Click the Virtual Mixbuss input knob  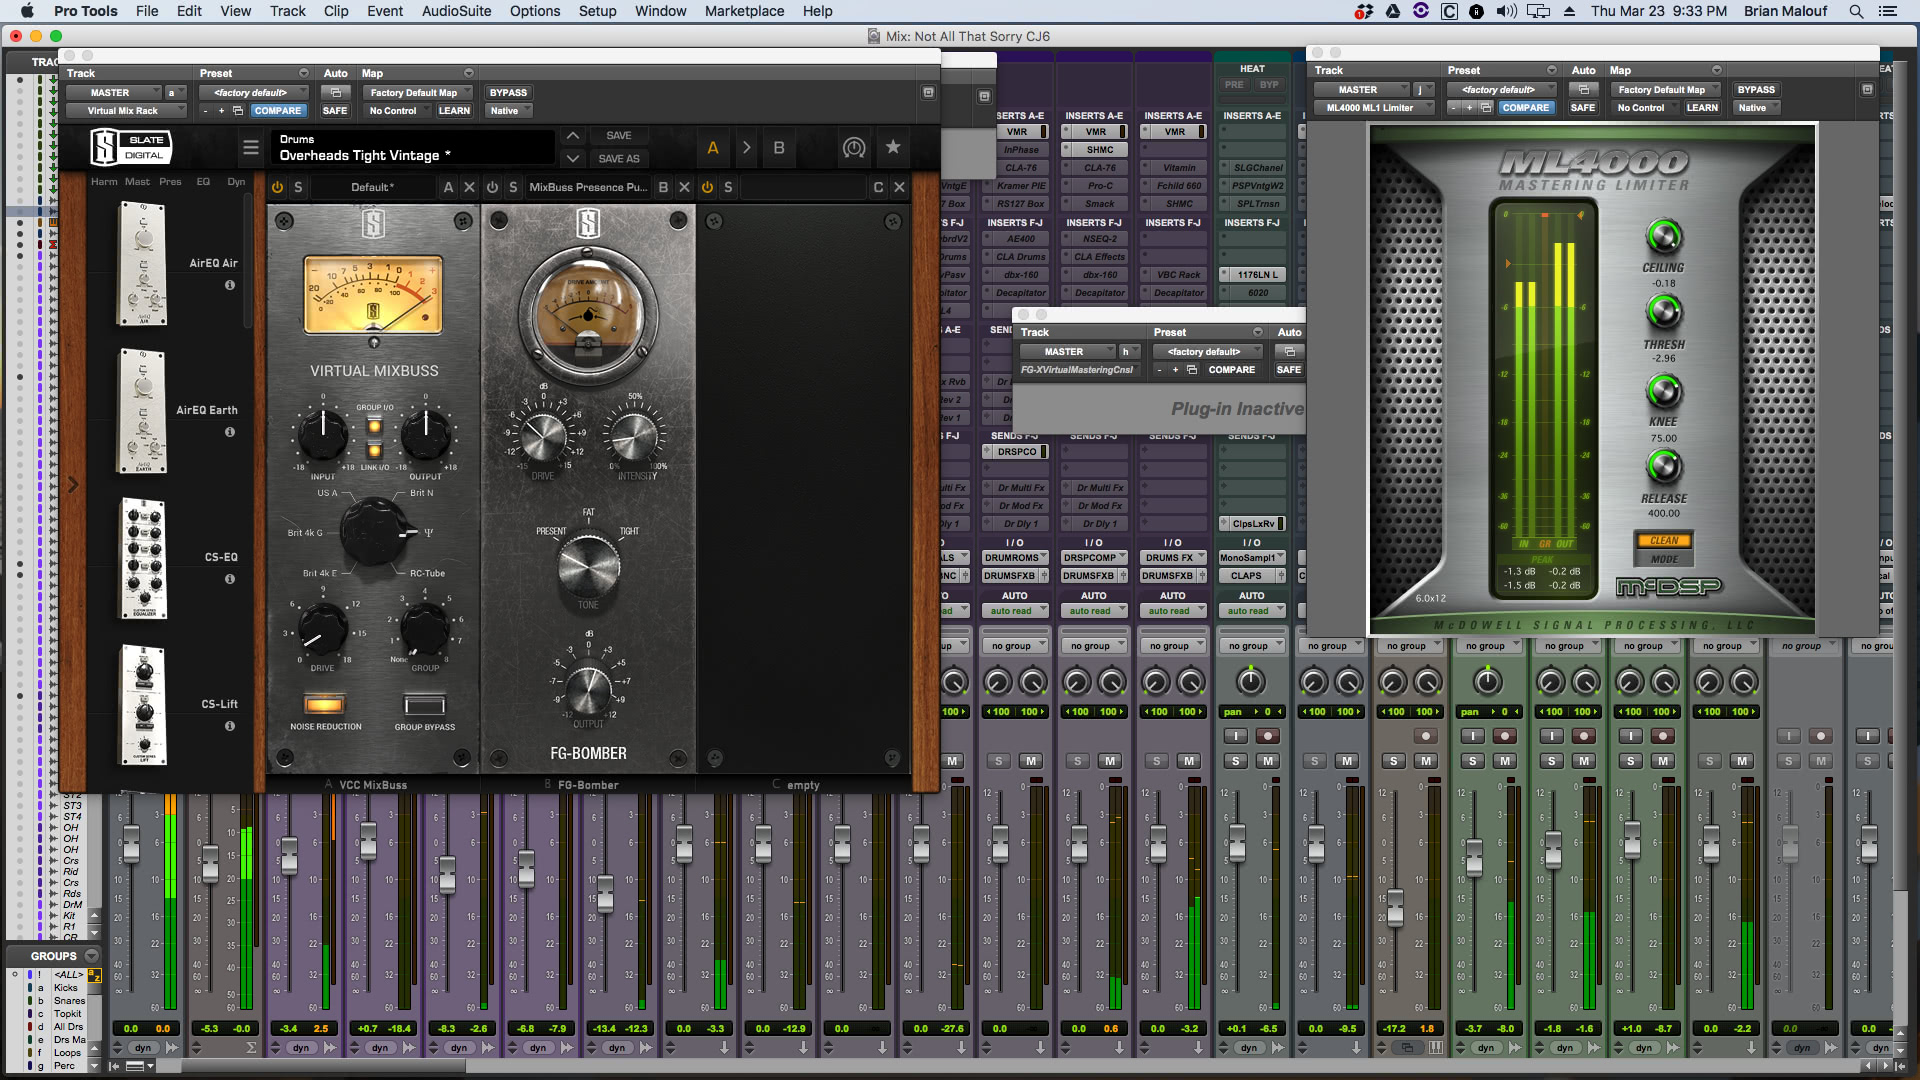pos(323,433)
